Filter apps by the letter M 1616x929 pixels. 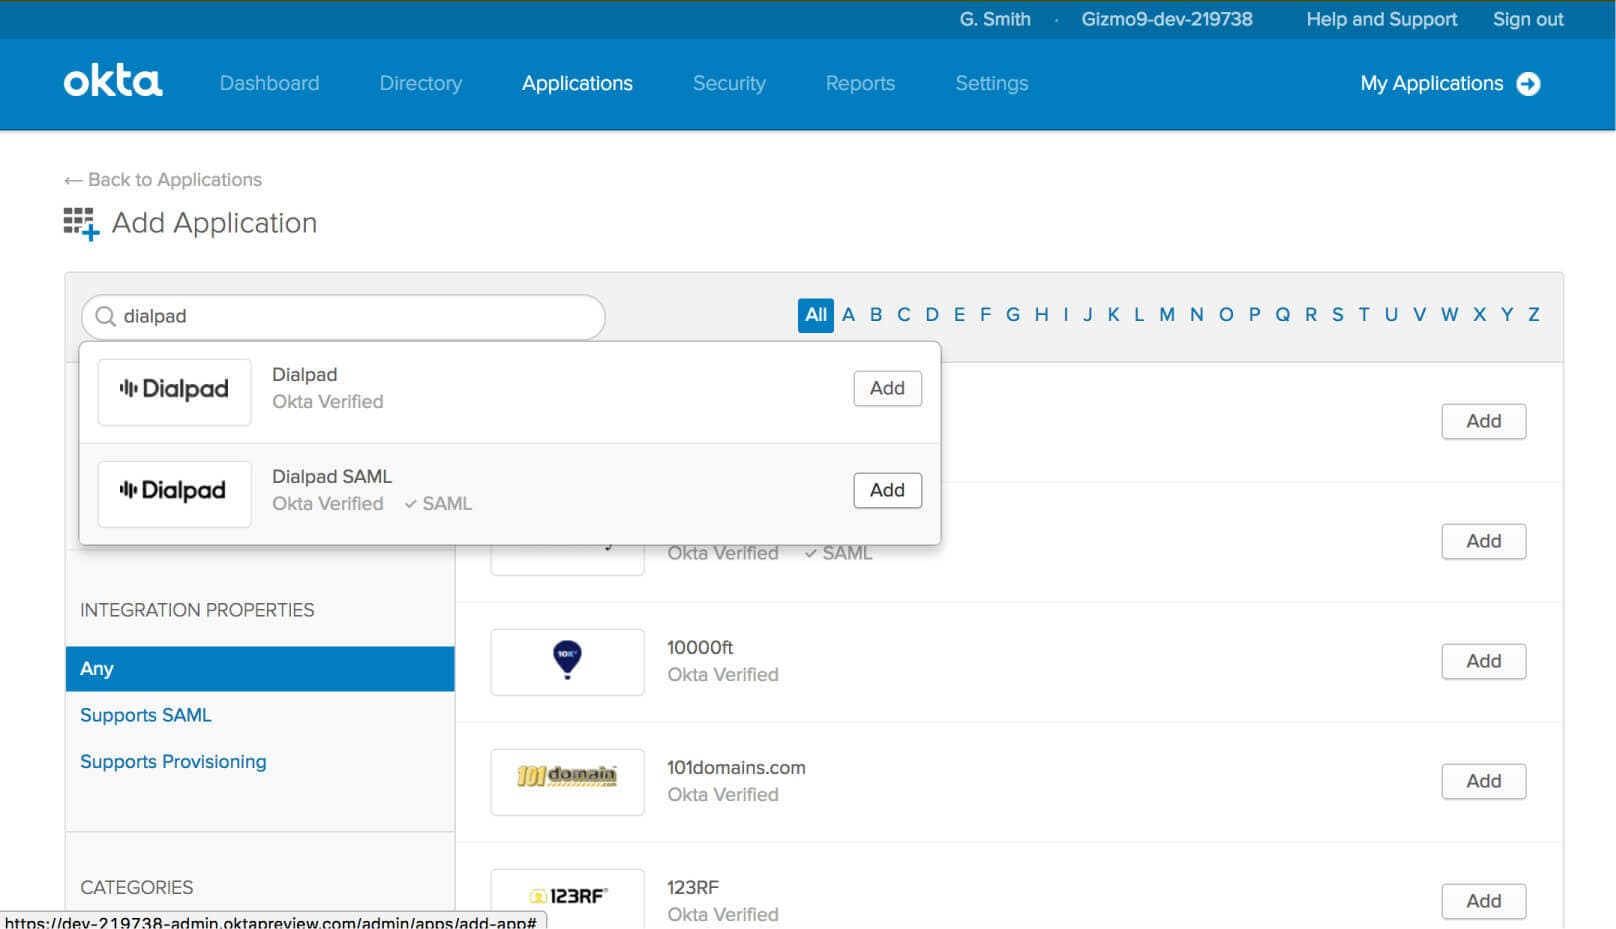(1166, 315)
